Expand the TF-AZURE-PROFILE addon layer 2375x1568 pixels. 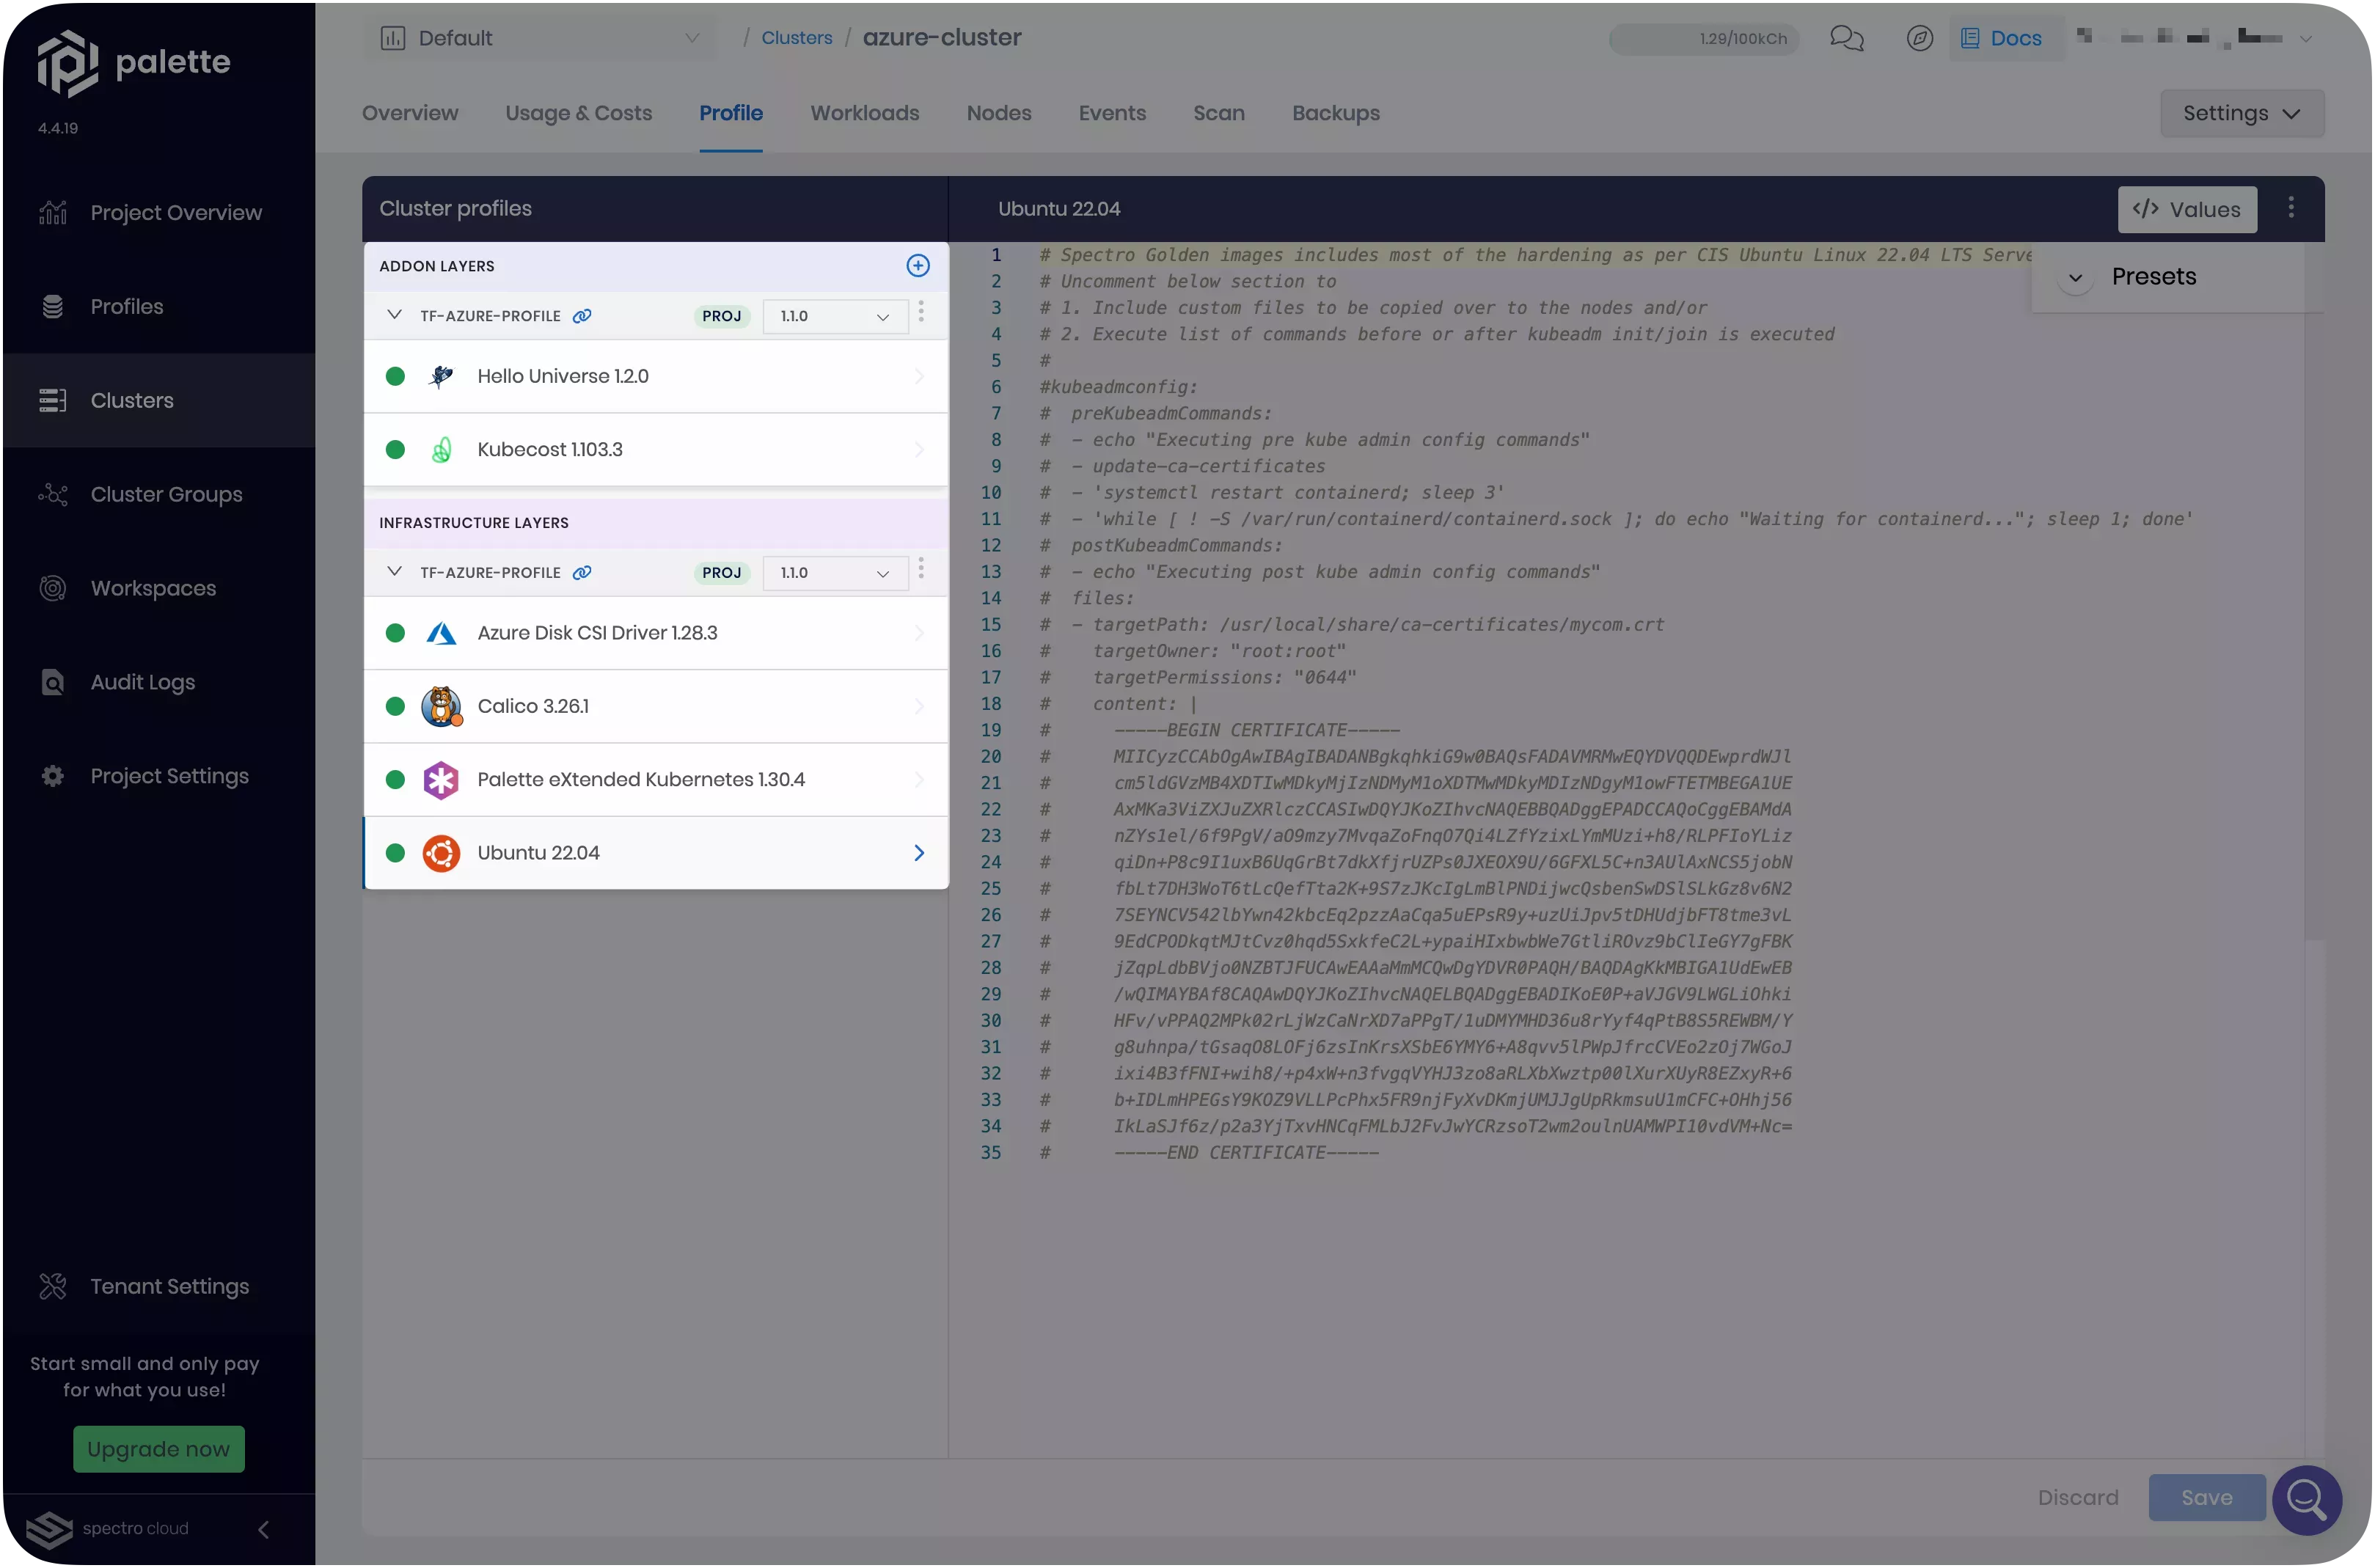coord(394,315)
